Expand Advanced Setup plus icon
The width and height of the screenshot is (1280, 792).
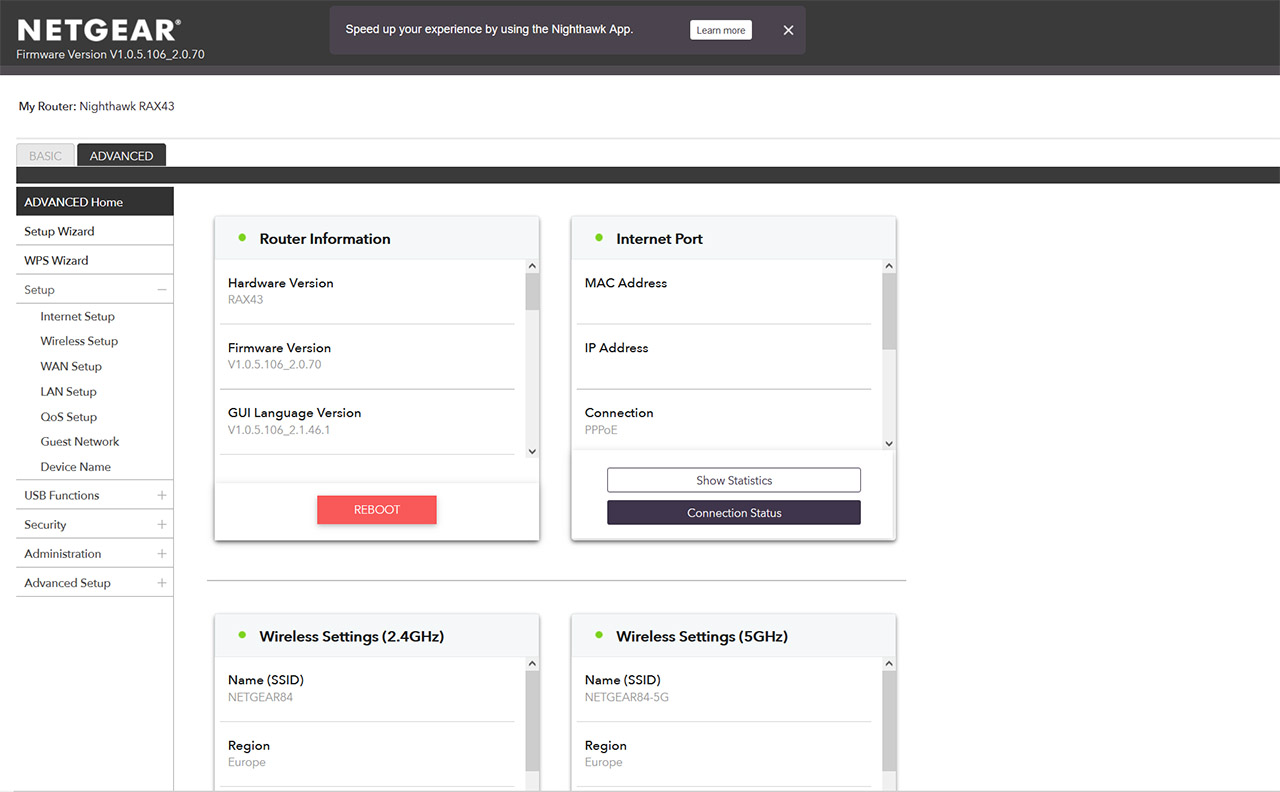pyautogui.click(x=162, y=582)
